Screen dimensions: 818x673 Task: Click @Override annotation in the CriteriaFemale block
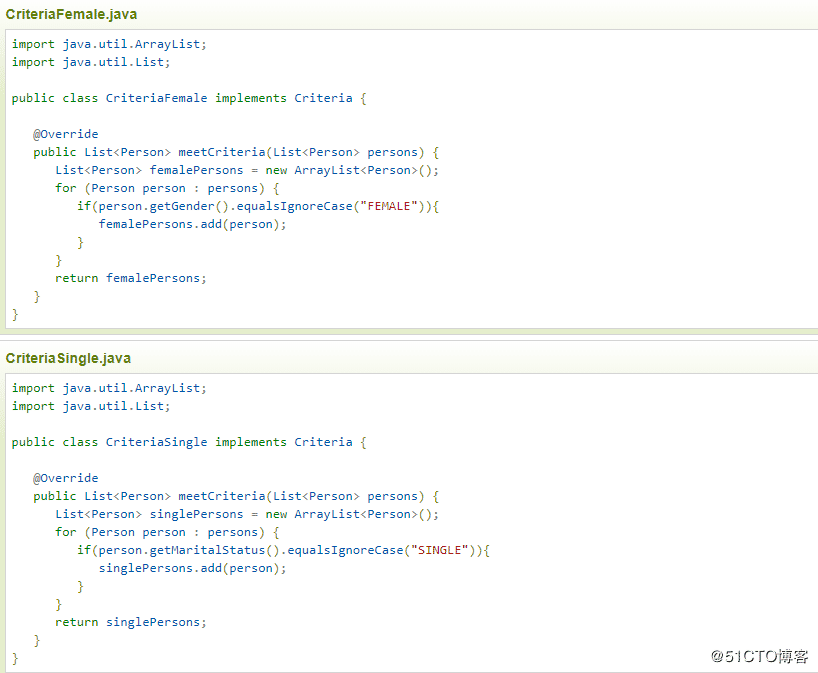click(66, 134)
